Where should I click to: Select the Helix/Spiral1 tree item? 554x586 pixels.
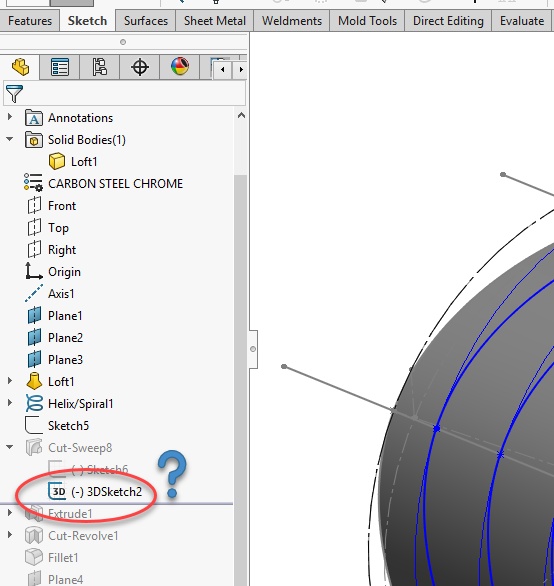[81, 404]
